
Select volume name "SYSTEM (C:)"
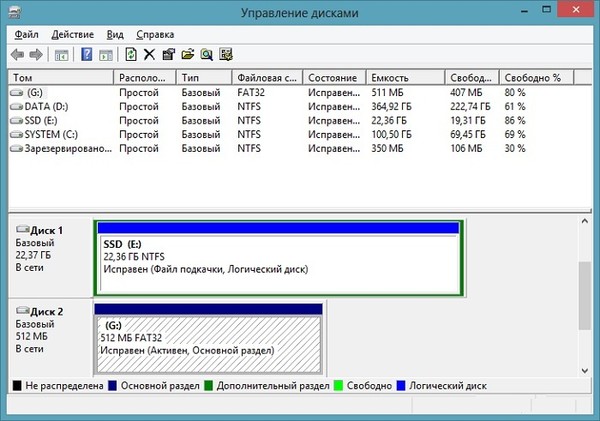click(x=51, y=134)
